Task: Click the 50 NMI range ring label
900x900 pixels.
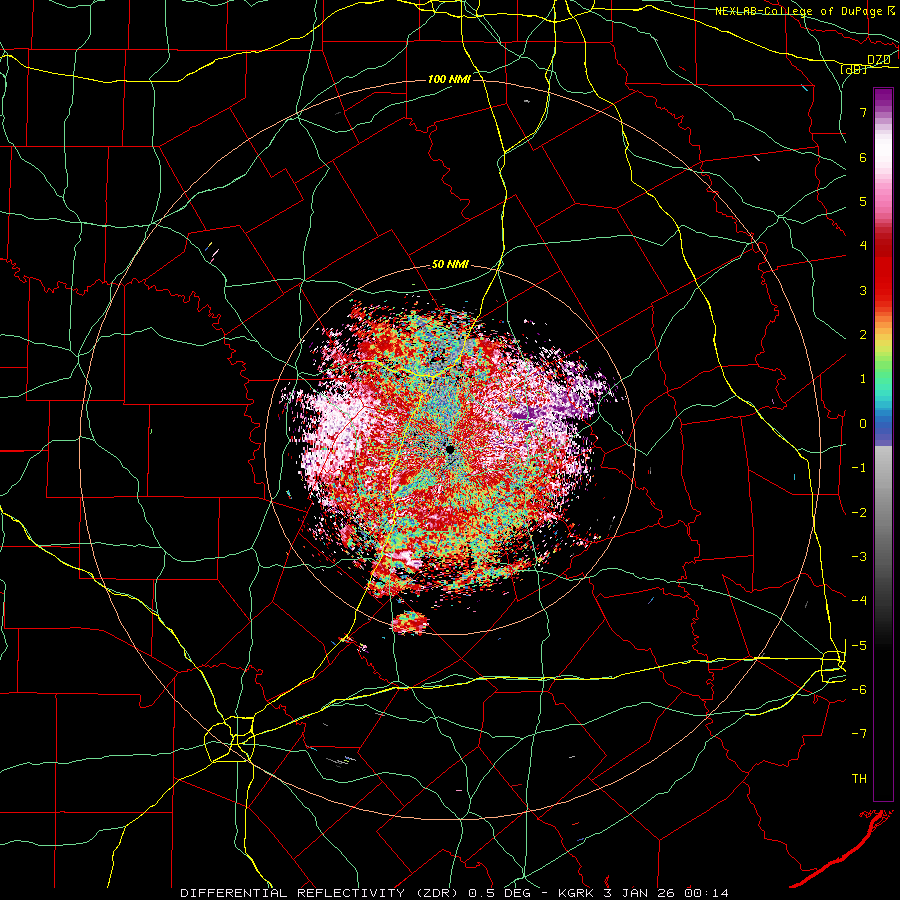Action: (450, 265)
